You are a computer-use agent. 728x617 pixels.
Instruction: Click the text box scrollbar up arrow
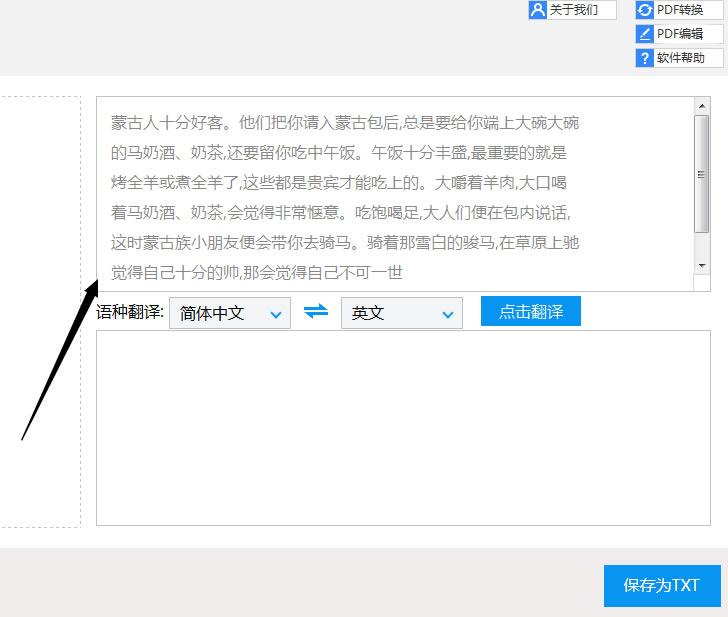pyautogui.click(x=702, y=106)
